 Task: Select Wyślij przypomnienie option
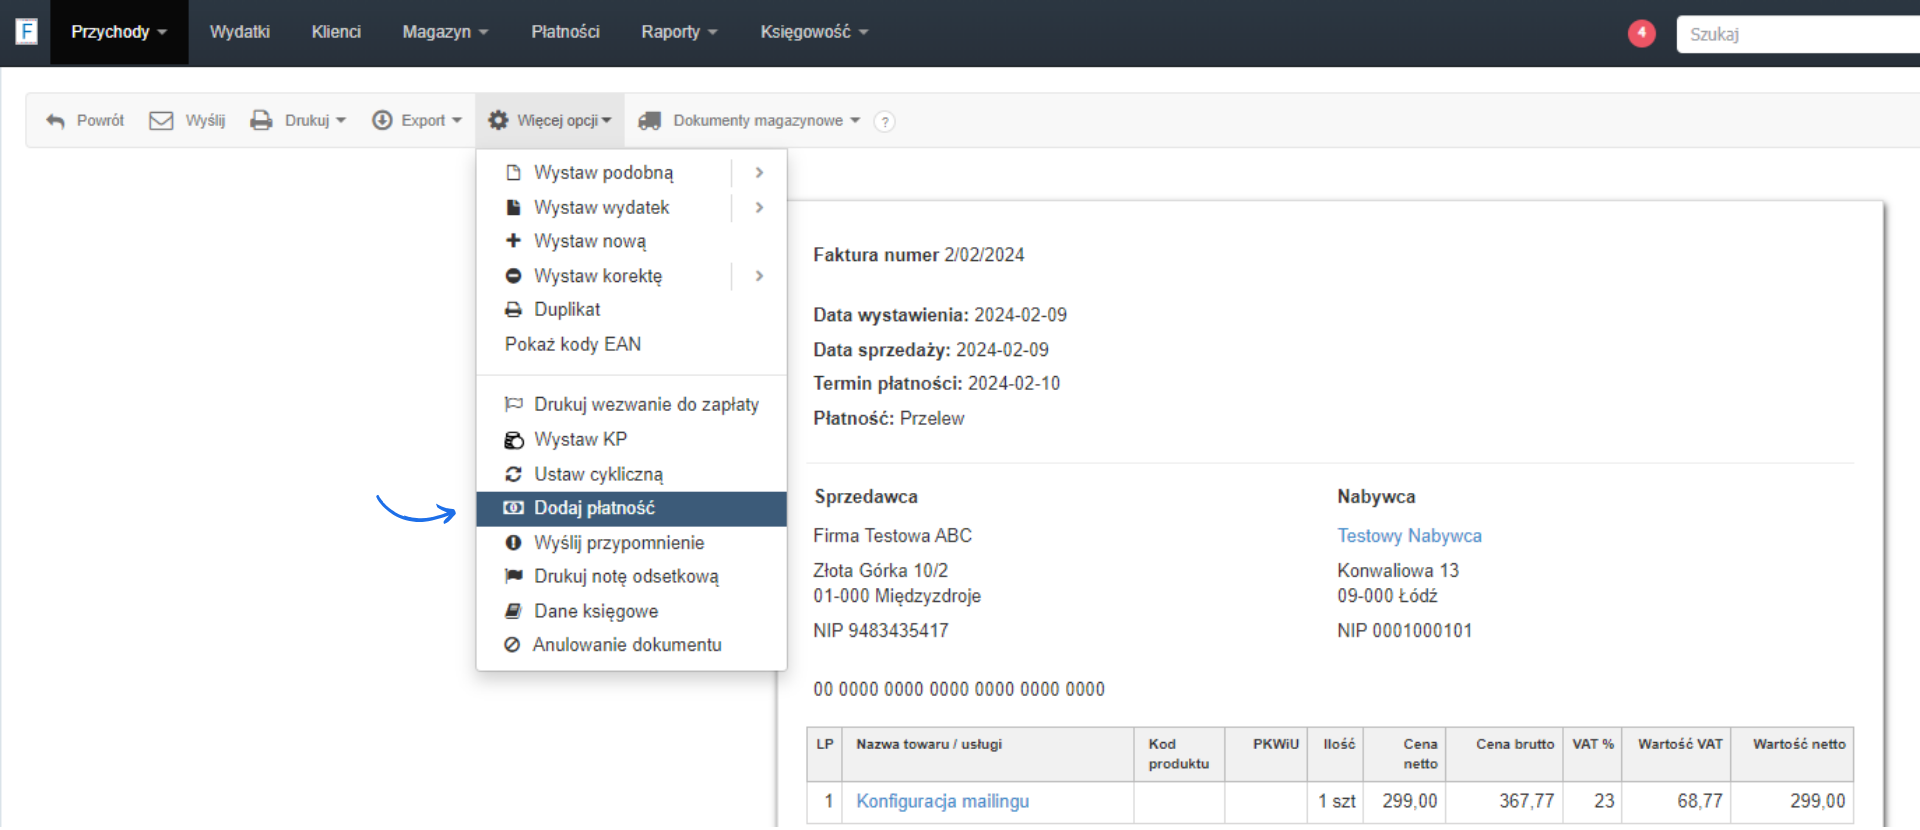618,543
